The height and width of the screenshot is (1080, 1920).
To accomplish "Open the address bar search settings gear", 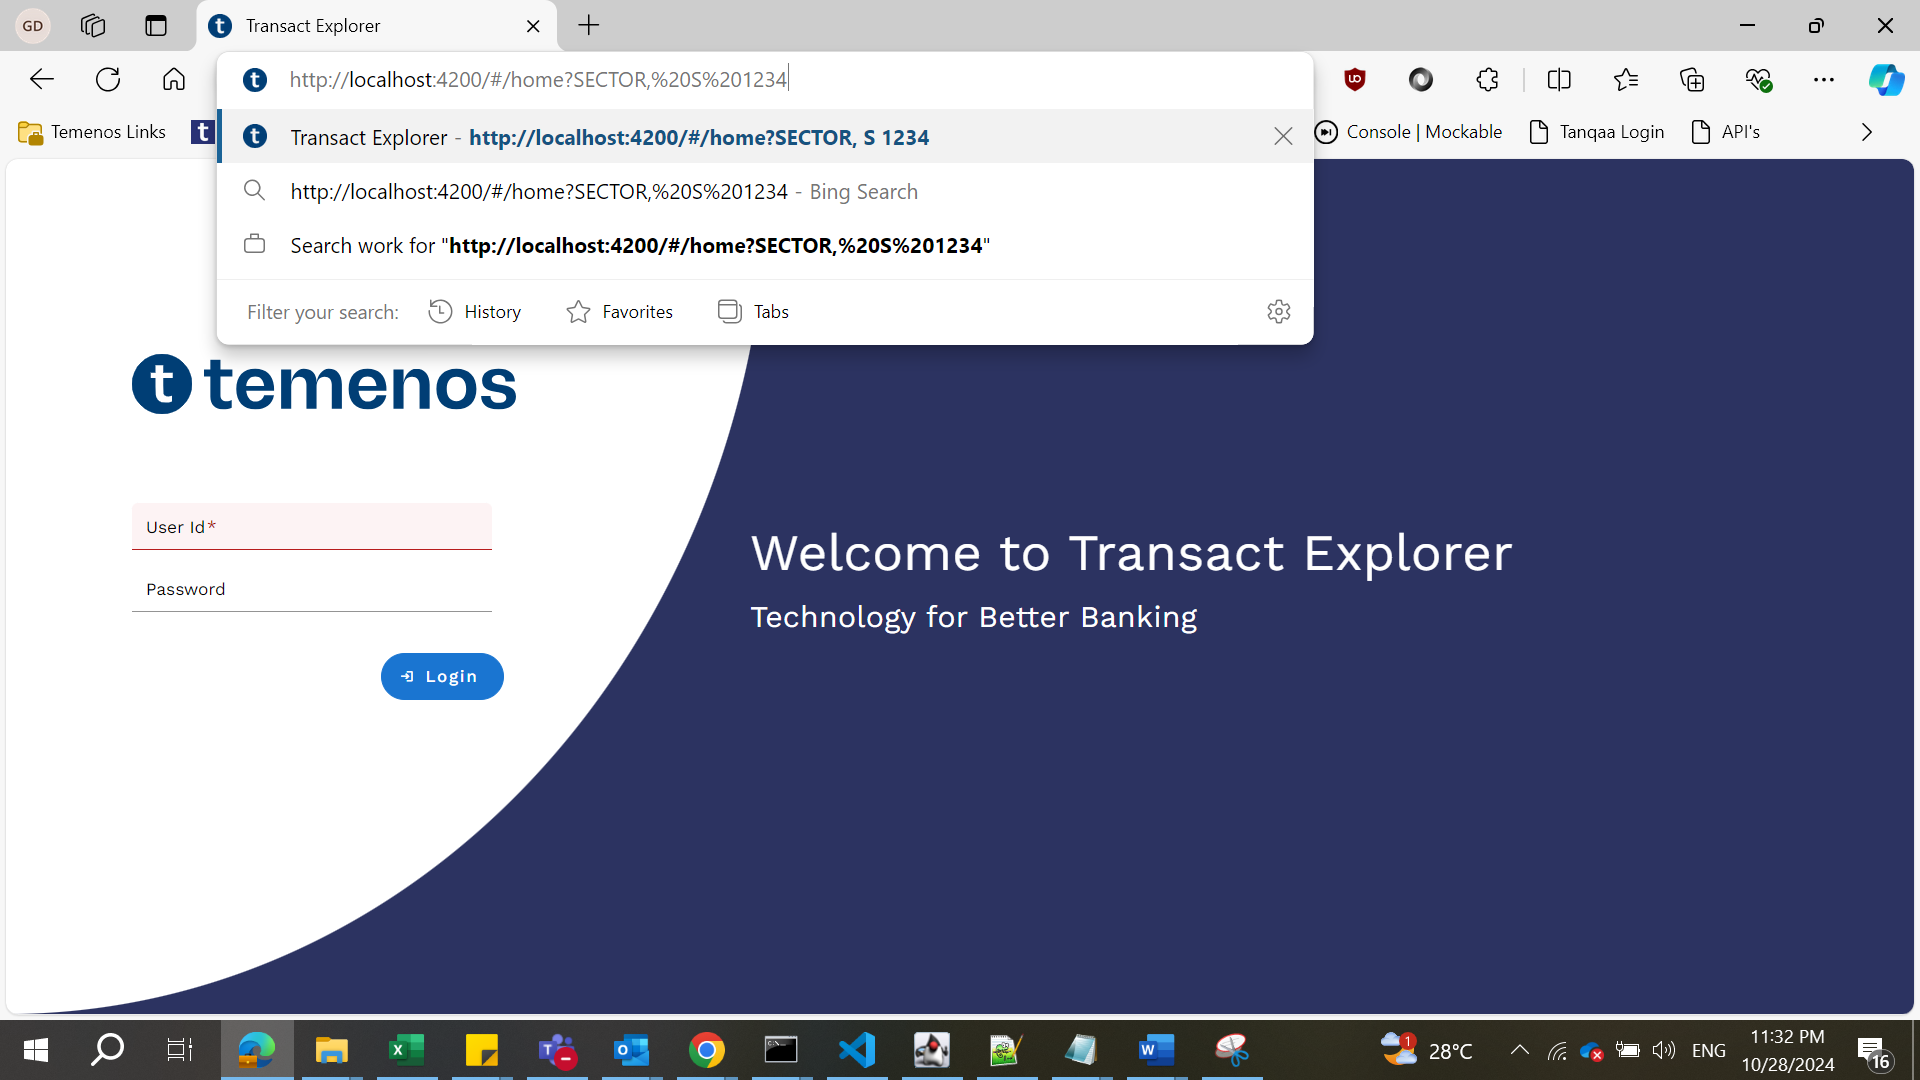I will [1278, 312].
